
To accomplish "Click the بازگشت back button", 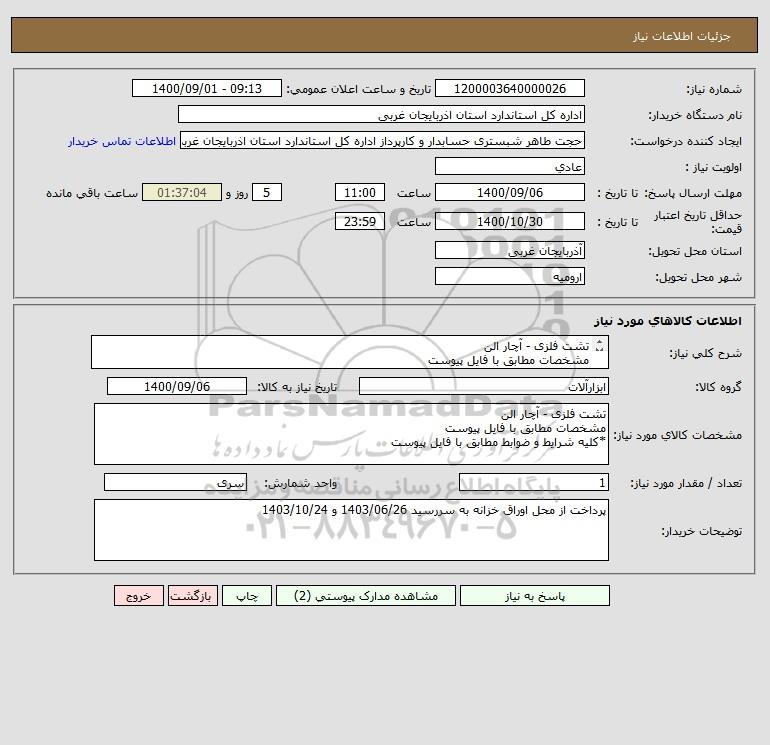I will 192,596.
